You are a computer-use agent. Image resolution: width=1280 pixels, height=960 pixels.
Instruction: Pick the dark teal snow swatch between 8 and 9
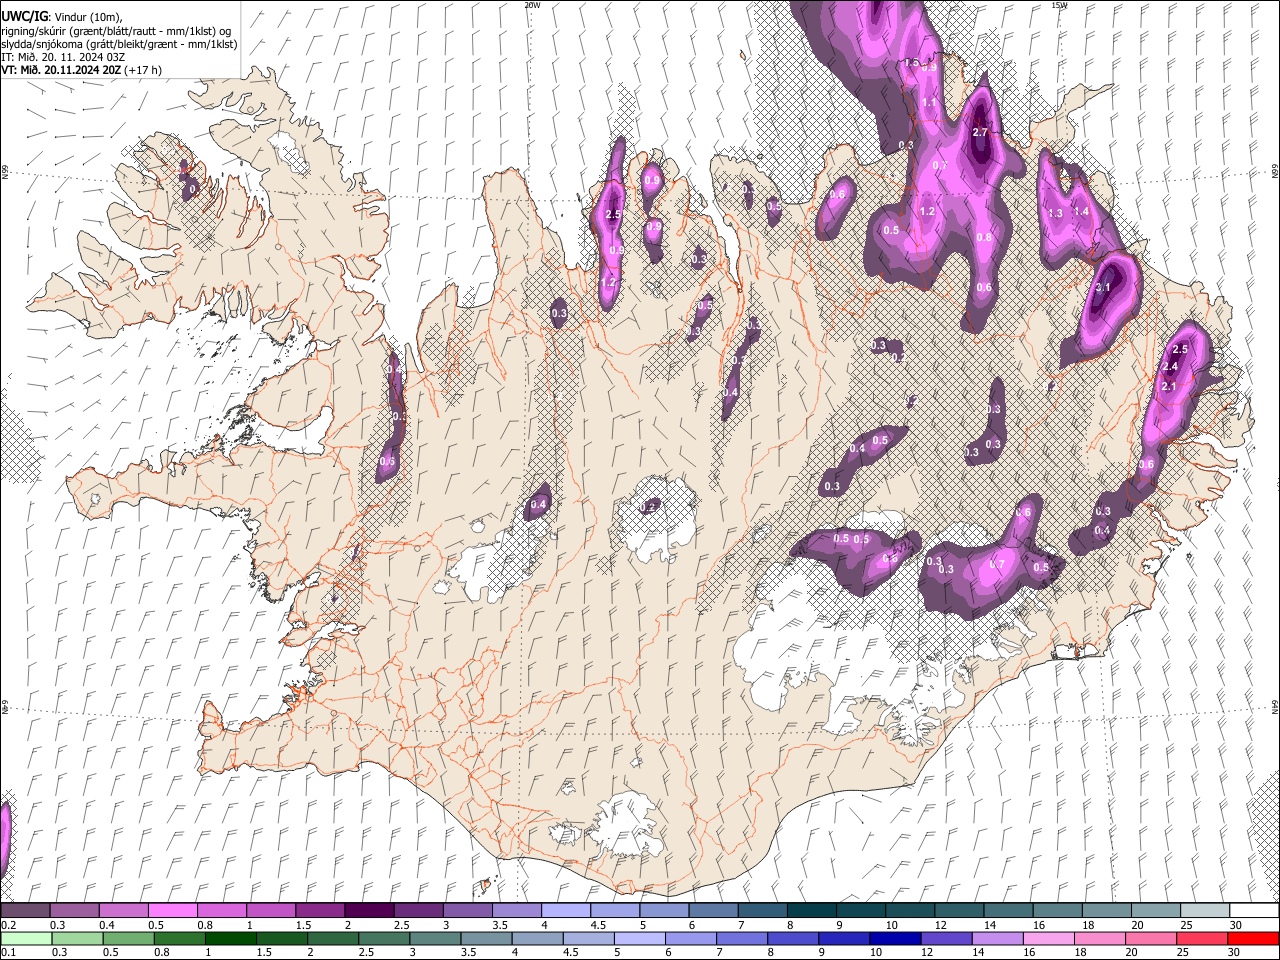[812, 910]
